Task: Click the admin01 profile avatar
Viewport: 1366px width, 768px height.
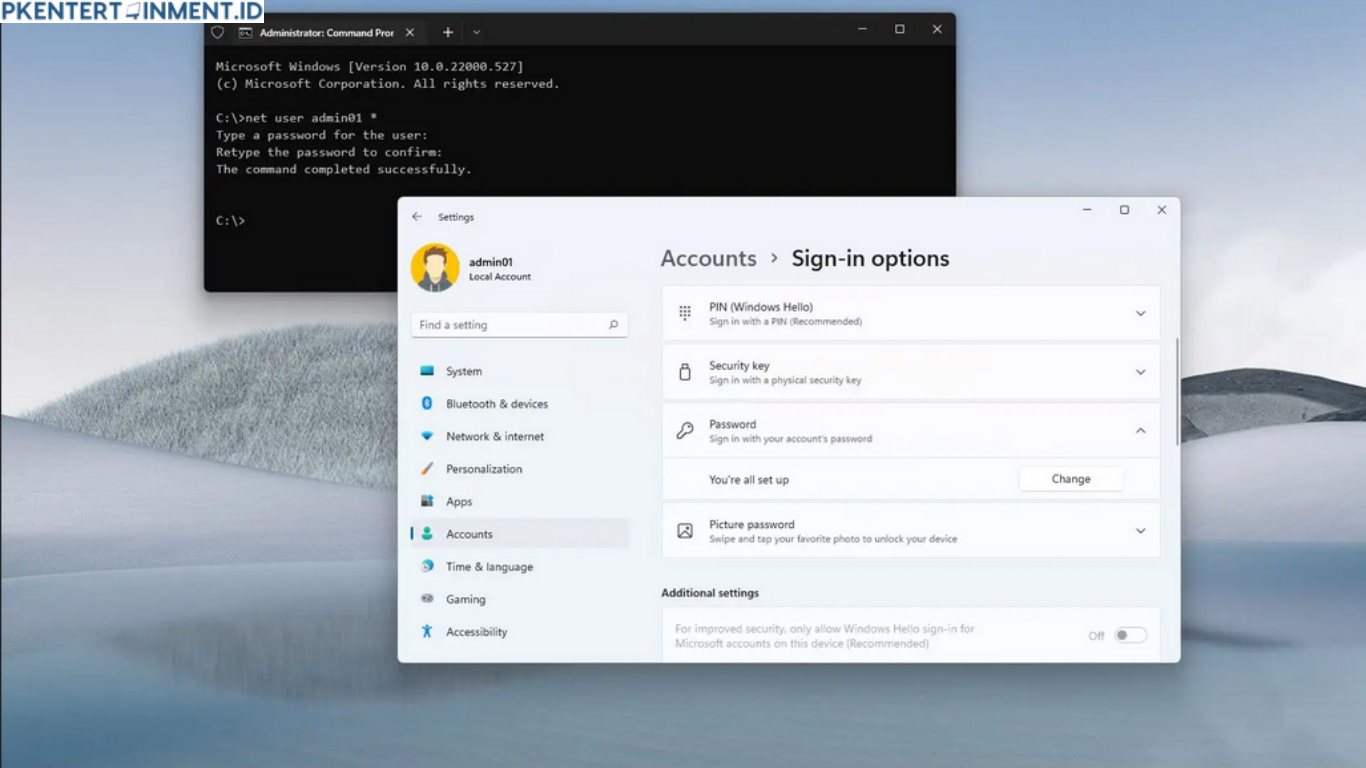Action: click(435, 268)
